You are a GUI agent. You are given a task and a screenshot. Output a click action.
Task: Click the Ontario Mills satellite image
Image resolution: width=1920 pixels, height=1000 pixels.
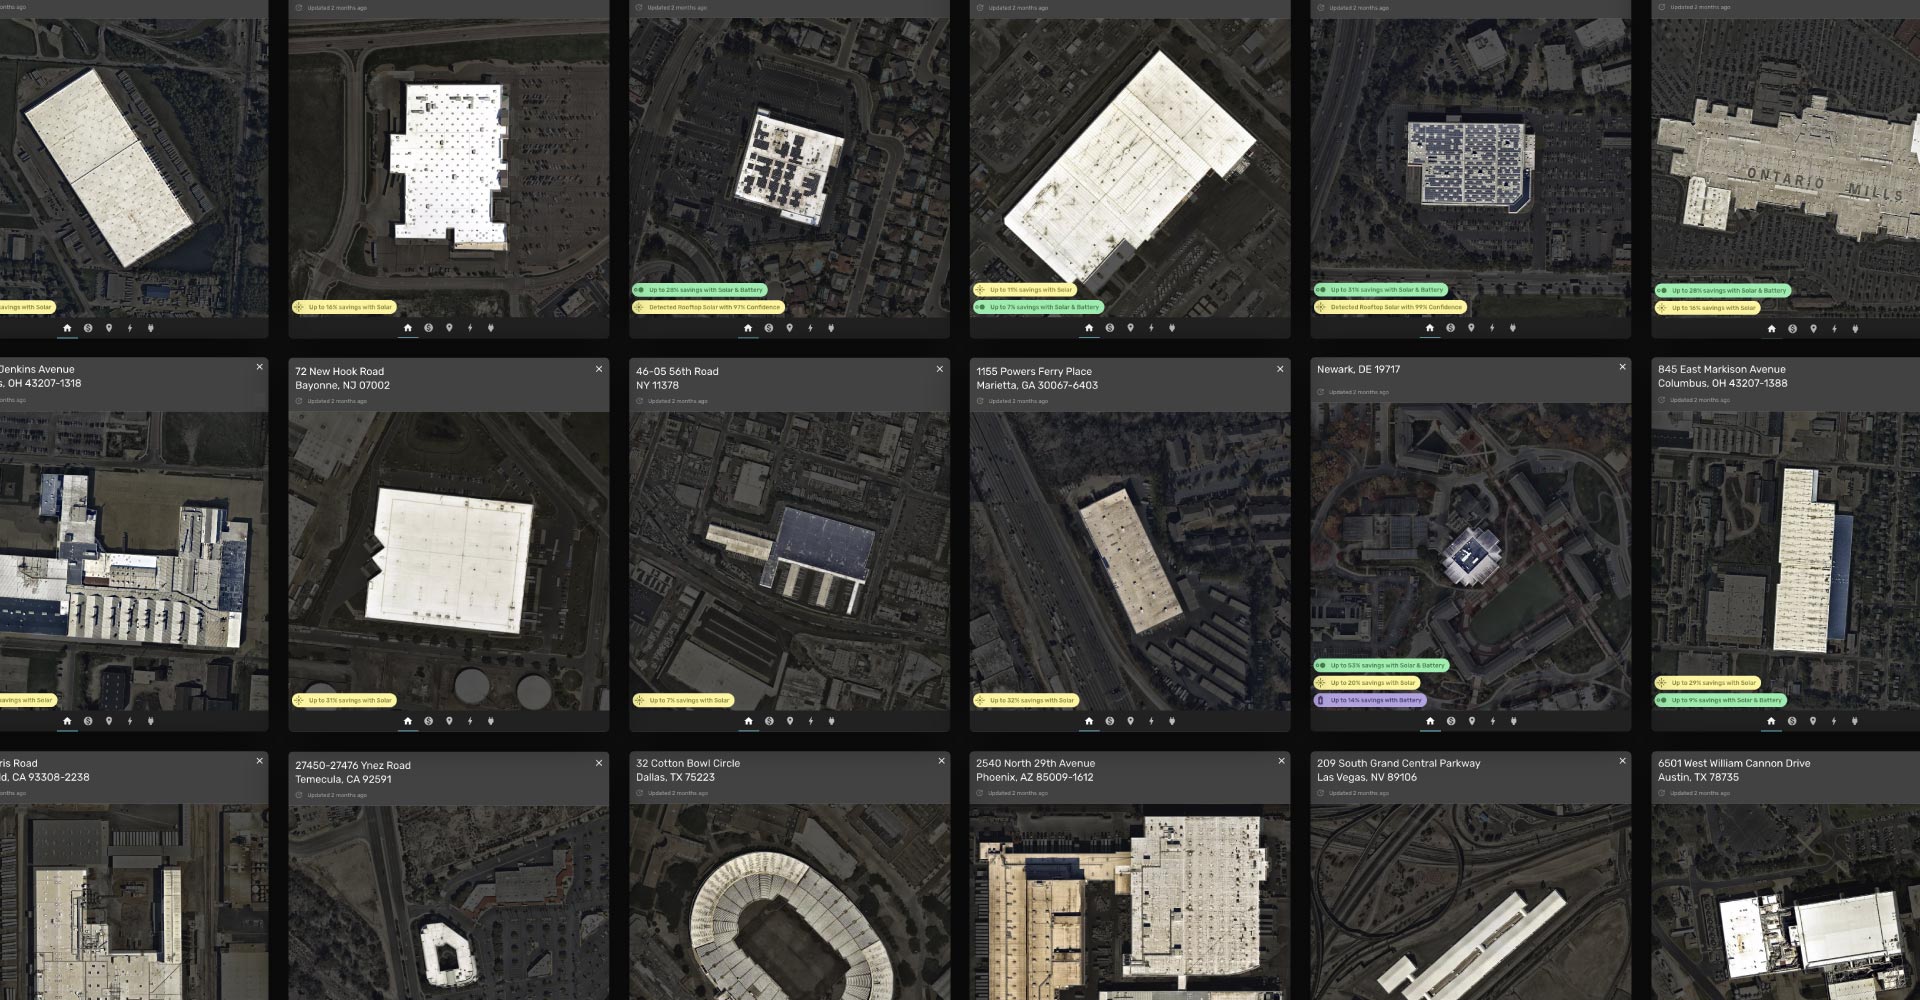pos(1785,165)
